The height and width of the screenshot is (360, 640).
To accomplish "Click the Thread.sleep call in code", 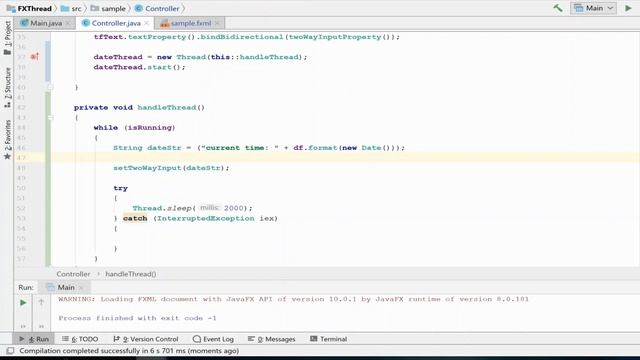I will tap(192, 208).
